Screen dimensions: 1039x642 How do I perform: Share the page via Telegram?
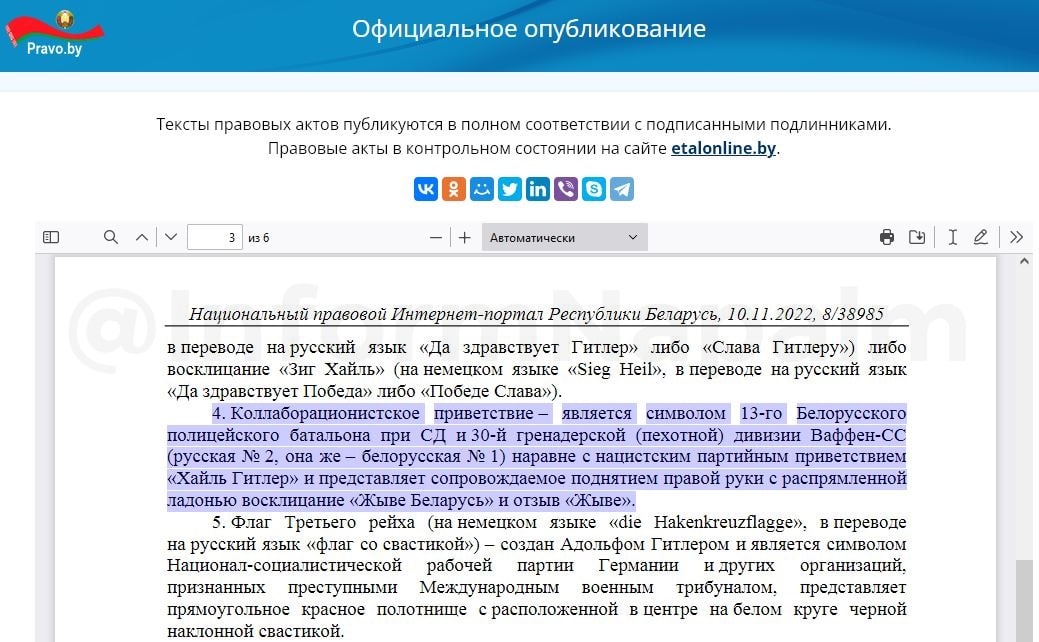click(x=622, y=189)
